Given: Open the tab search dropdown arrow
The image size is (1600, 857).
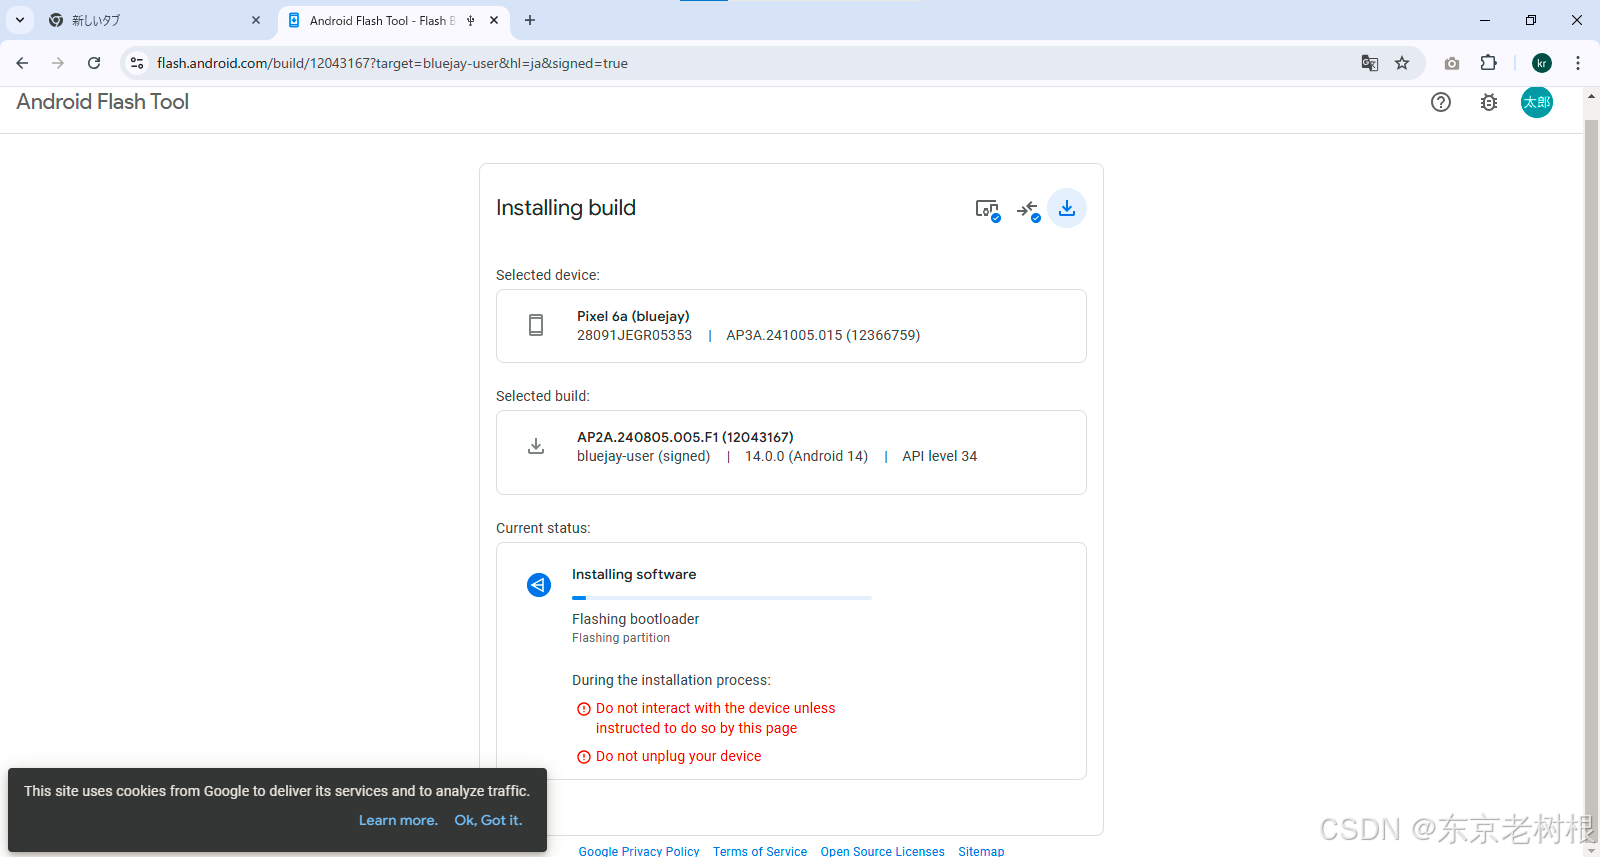Looking at the screenshot, I should [x=20, y=20].
